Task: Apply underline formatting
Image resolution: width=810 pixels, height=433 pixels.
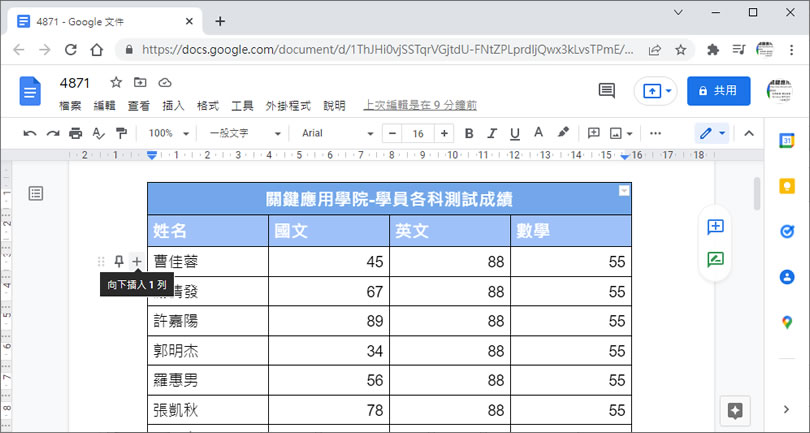Action: point(515,133)
